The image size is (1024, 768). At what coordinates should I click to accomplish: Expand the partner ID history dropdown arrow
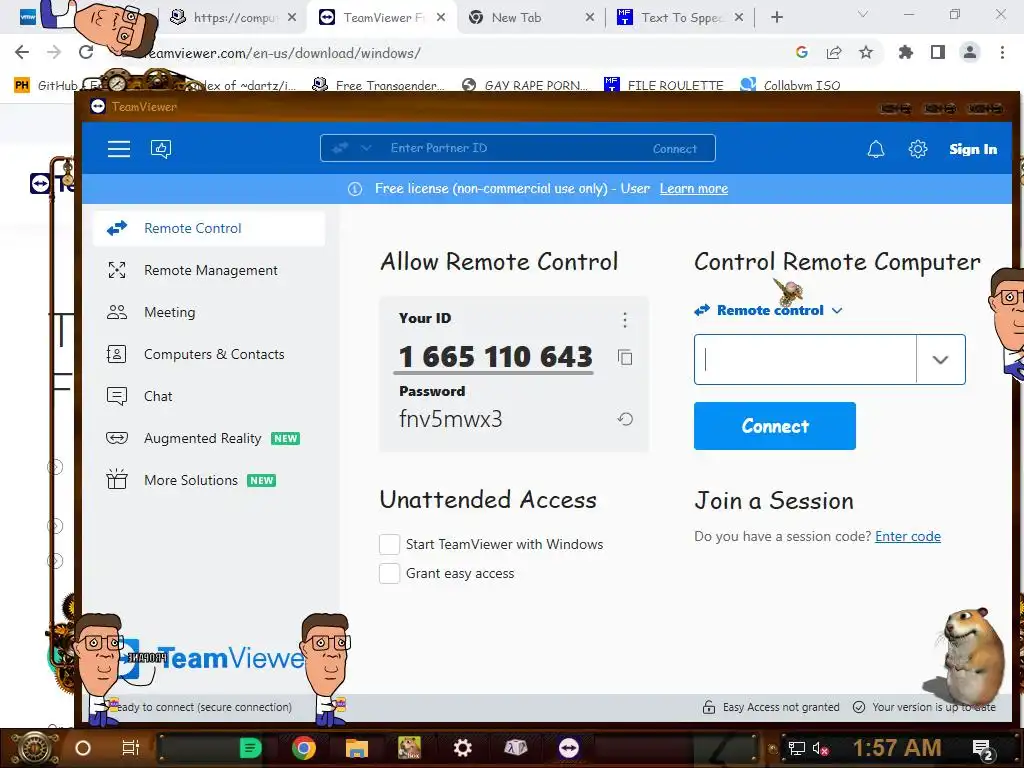940,360
